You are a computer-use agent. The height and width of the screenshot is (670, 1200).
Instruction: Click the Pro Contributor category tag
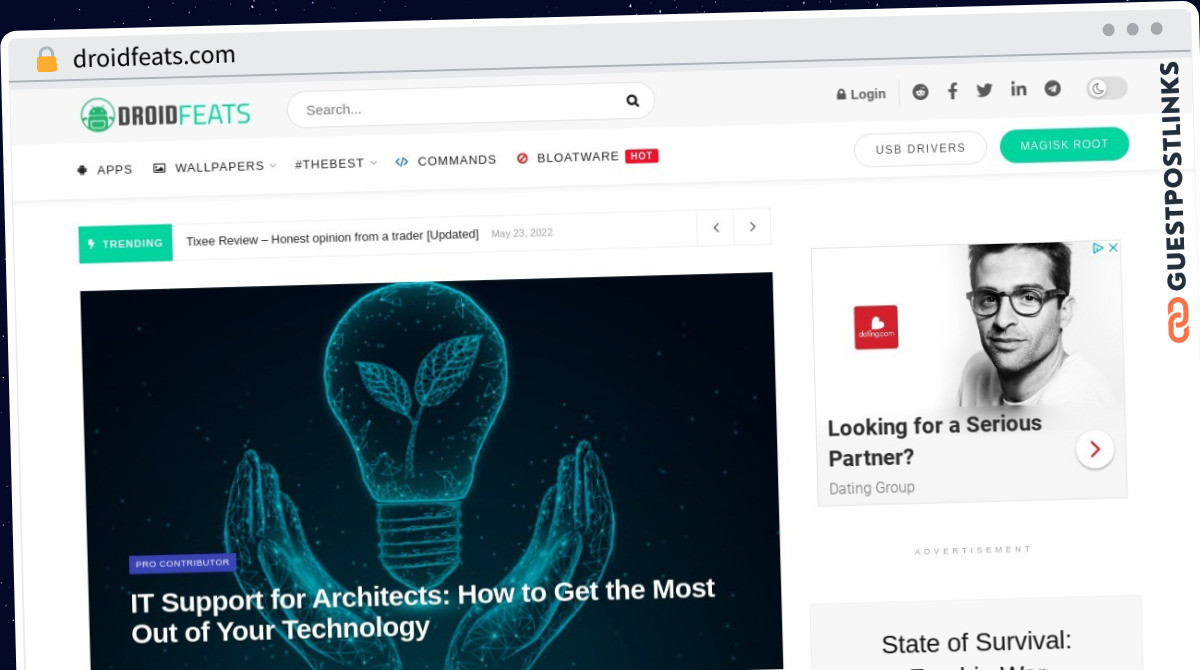pyautogui.click(x=183, y=563)
